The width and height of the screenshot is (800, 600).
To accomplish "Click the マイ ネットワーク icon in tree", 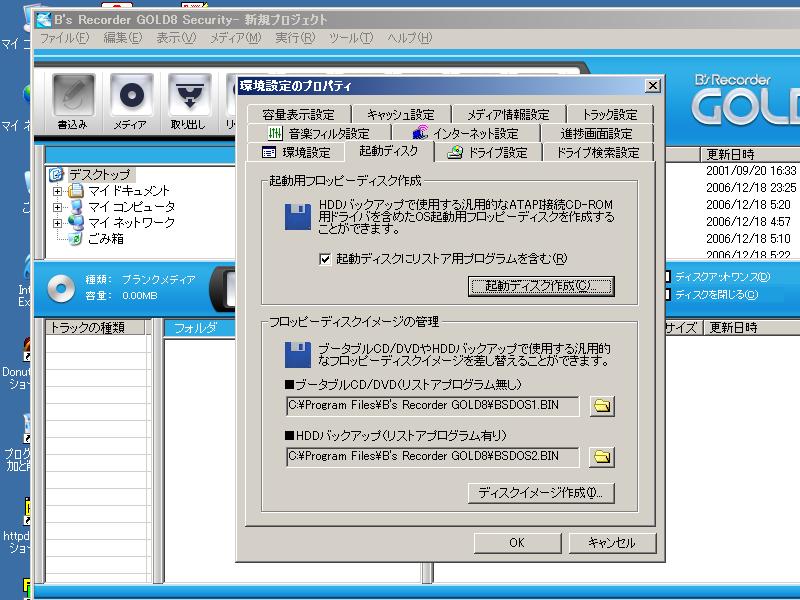I will pyautogui.click(x=76, y=222).
